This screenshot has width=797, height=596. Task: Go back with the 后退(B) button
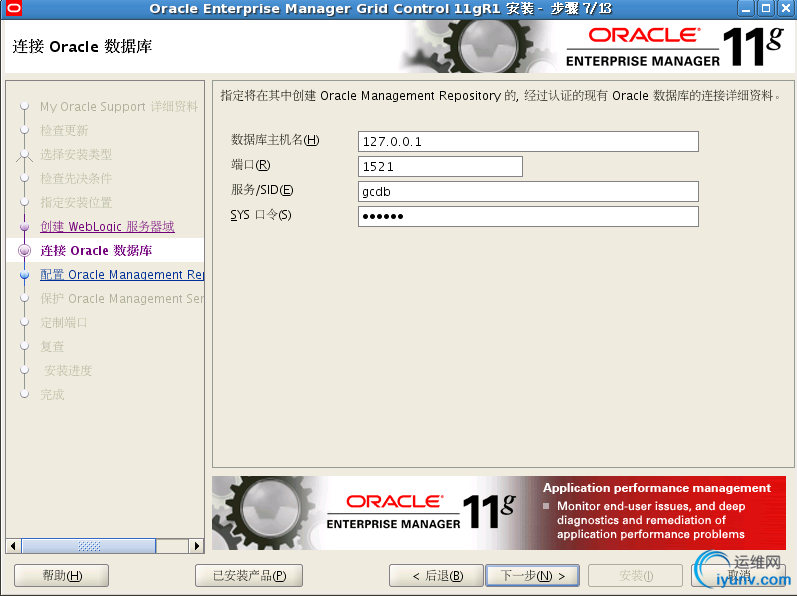click(x=436, y=576)
